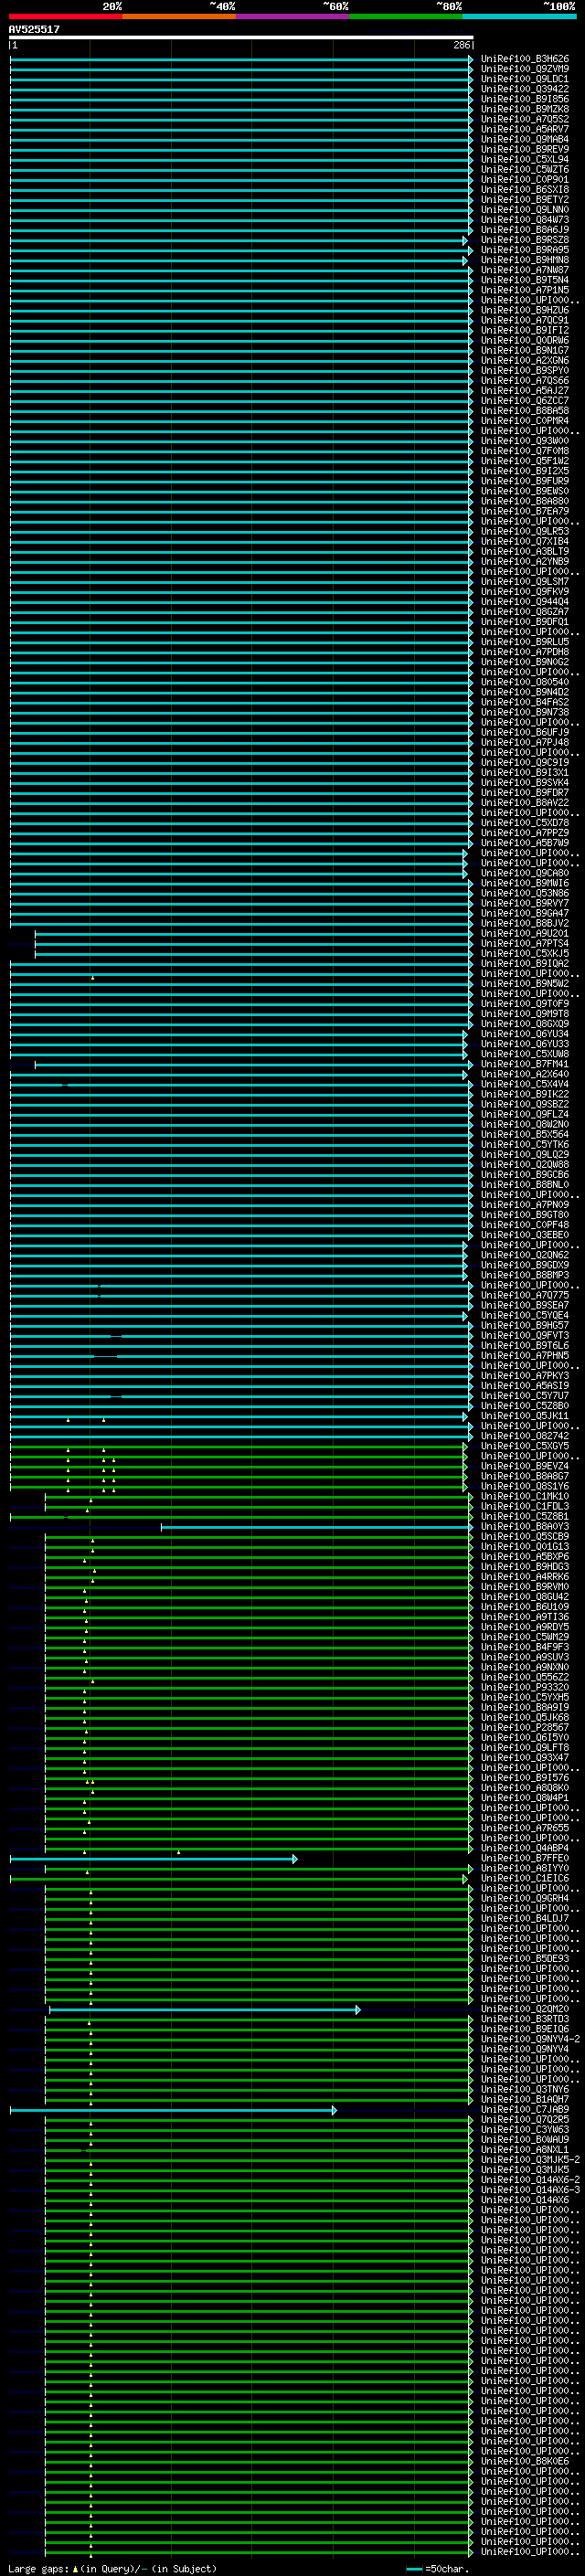
Task: Click label UniRef100_B9HZU6
Action: click(x=525, y=310)
